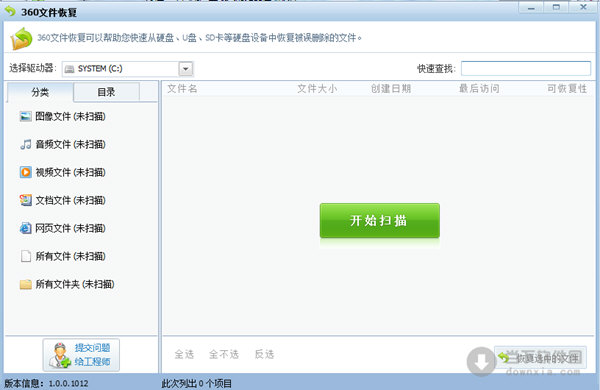600x390 pixels.
Task: Select 所有文件 (未扫描) category
Action: pos(63,256)
